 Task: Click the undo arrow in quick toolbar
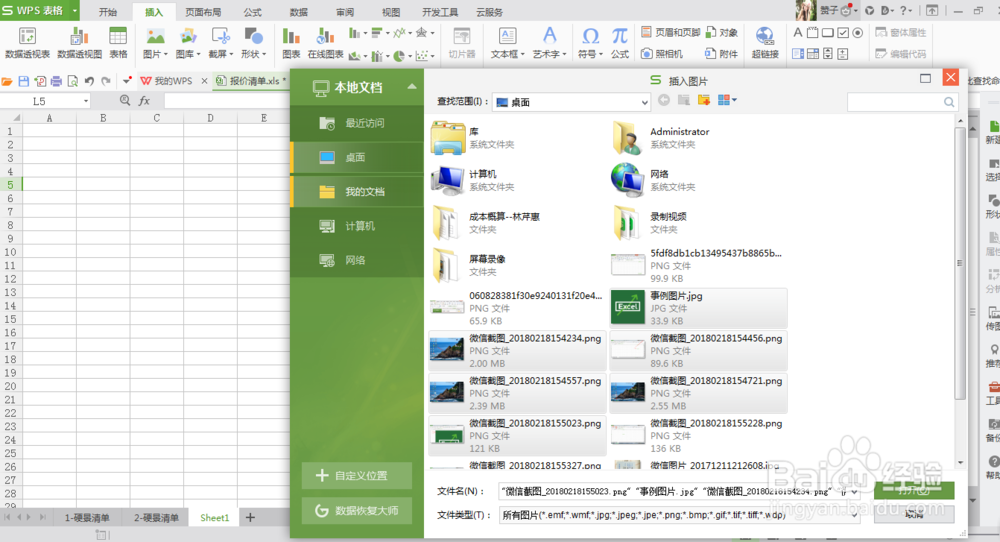(89, 81)
